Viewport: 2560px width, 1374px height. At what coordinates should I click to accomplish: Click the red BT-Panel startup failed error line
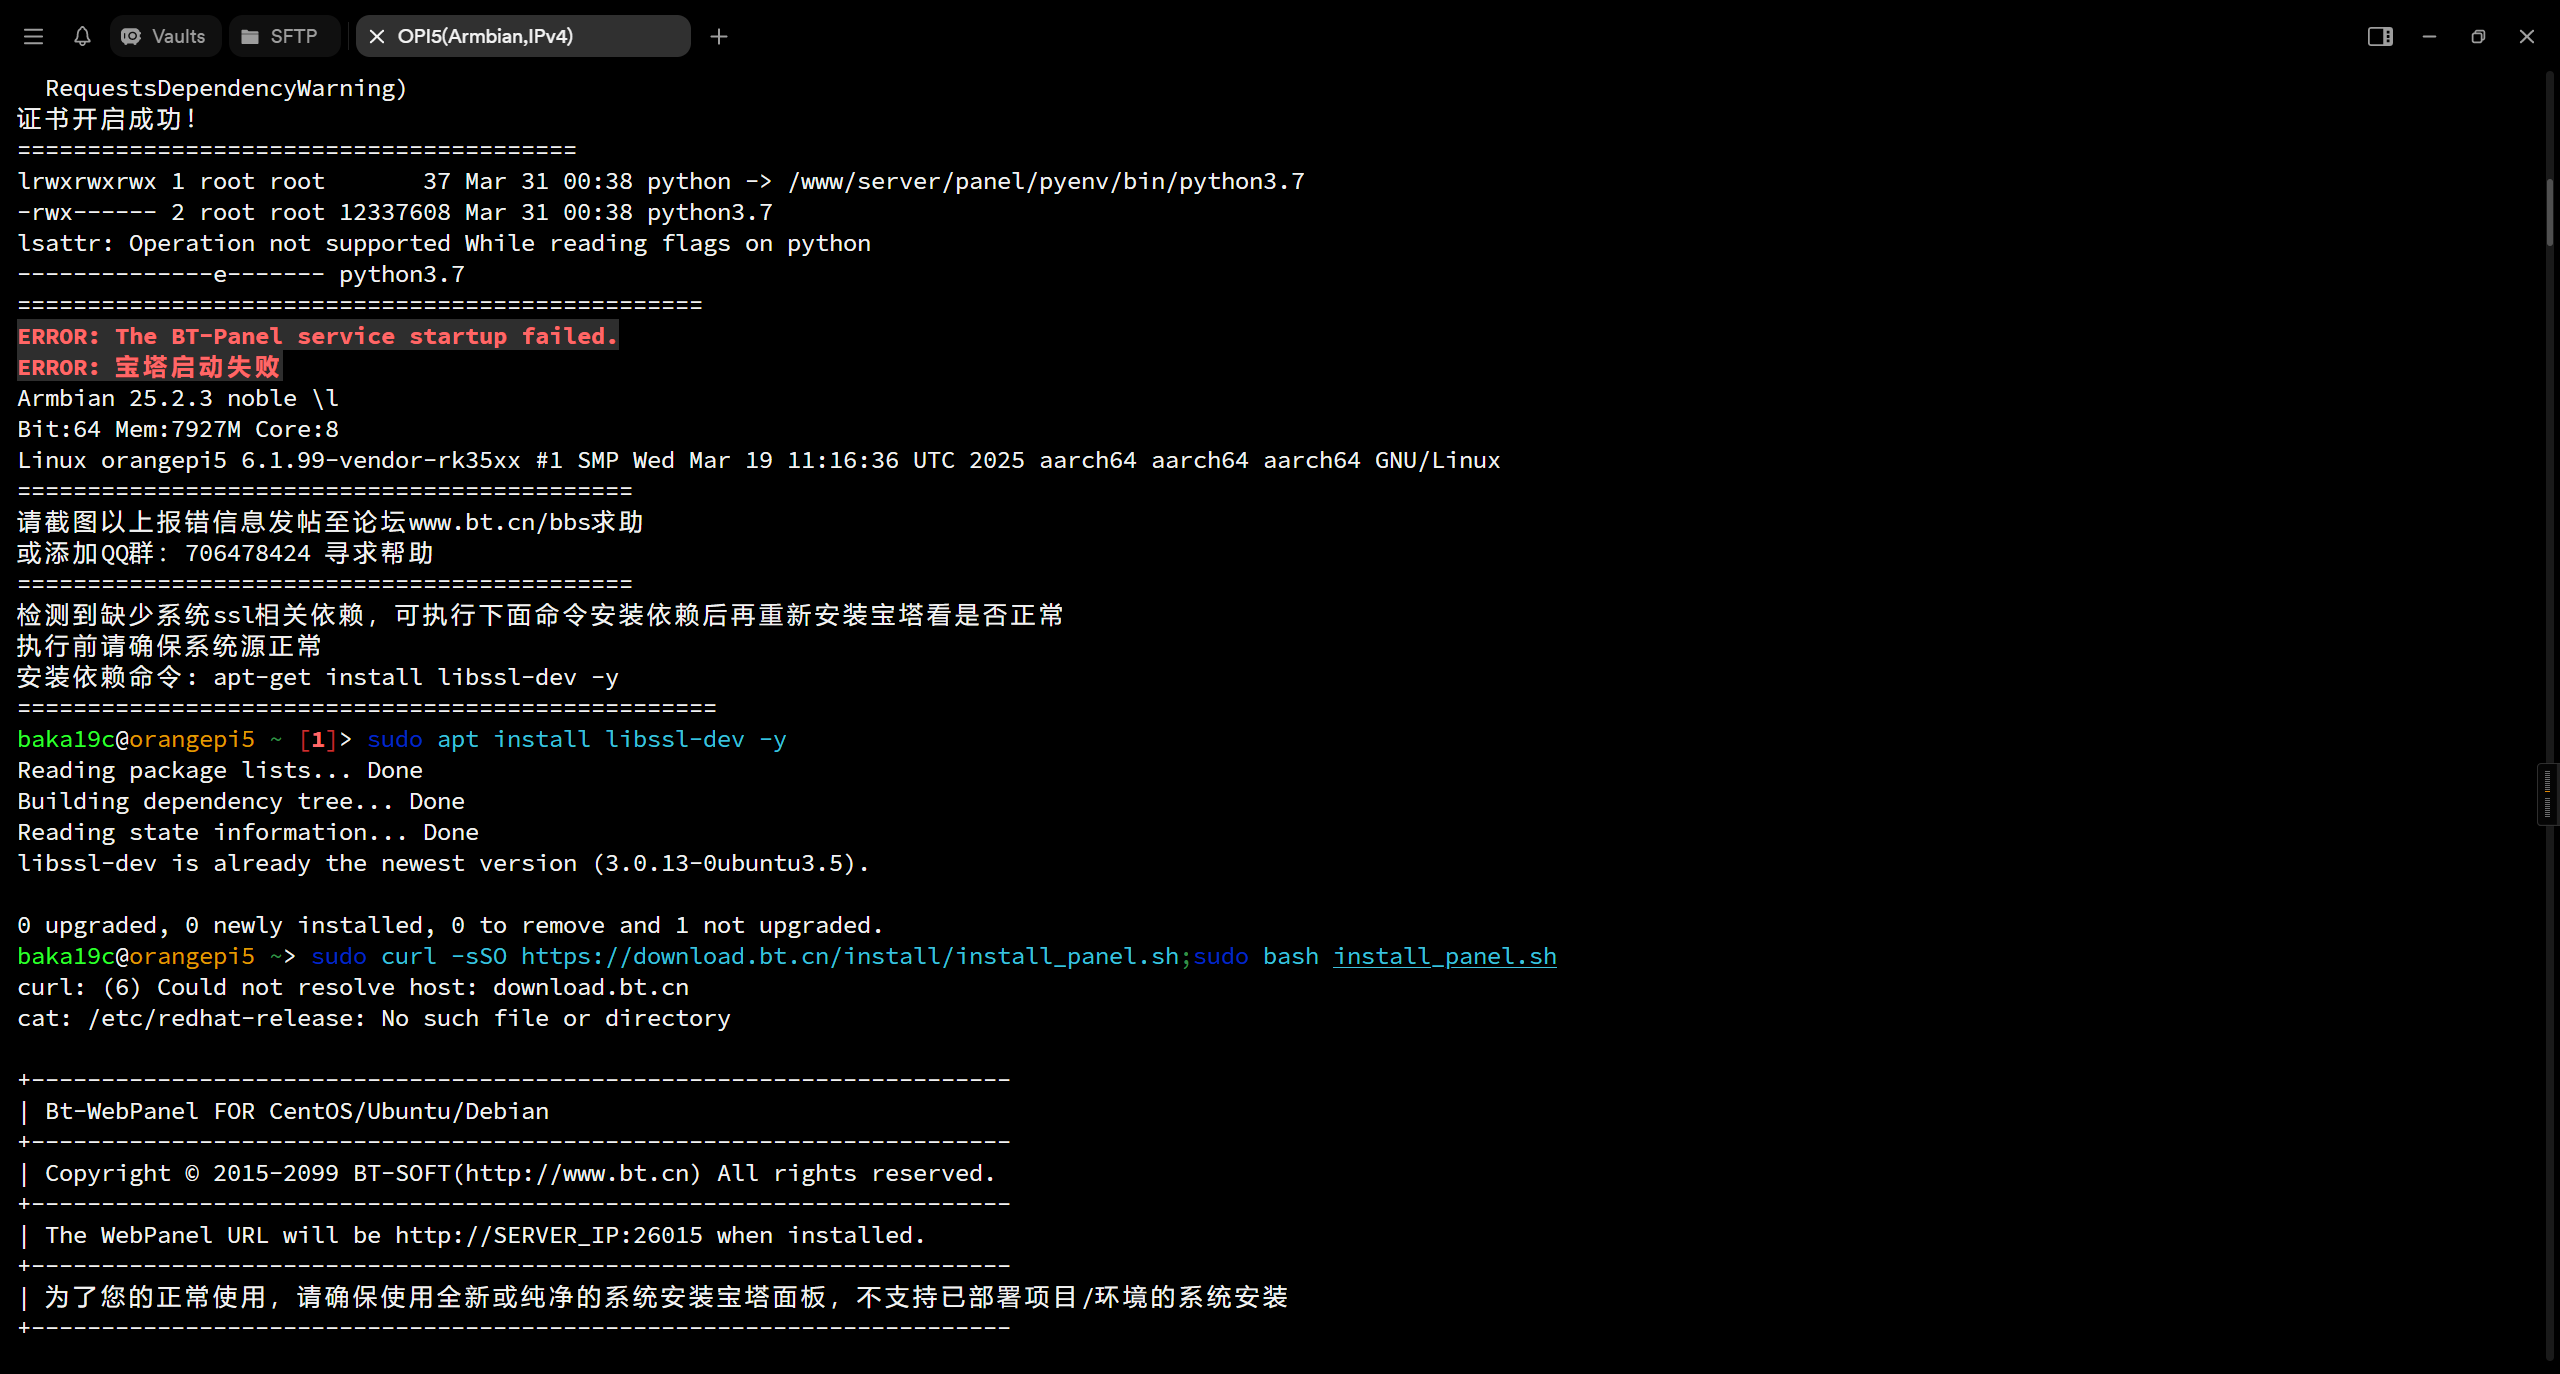317,337
